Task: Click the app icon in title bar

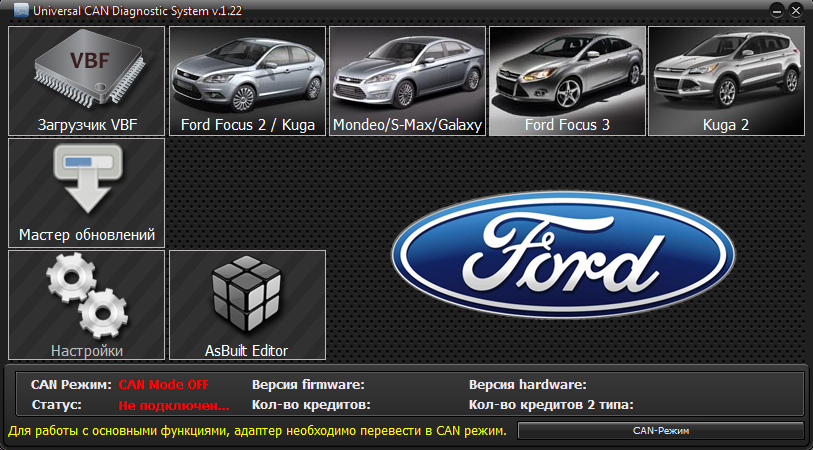Action: [x=21, y=11]
